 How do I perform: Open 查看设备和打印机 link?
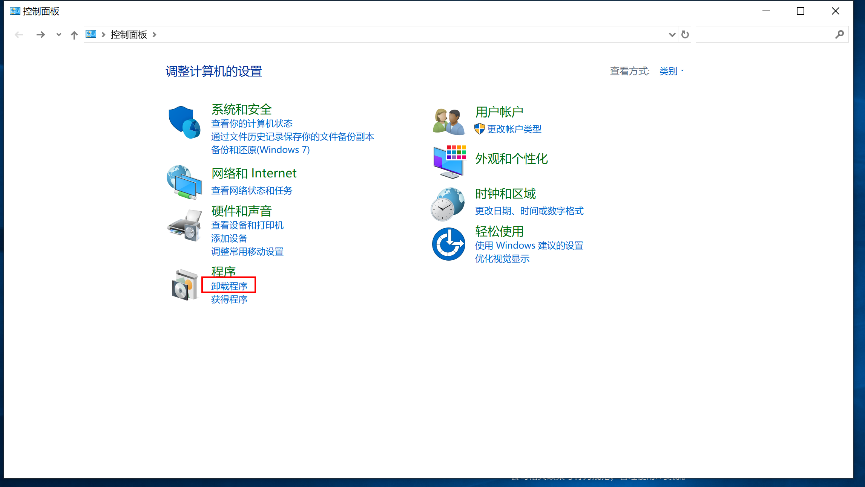247,225
